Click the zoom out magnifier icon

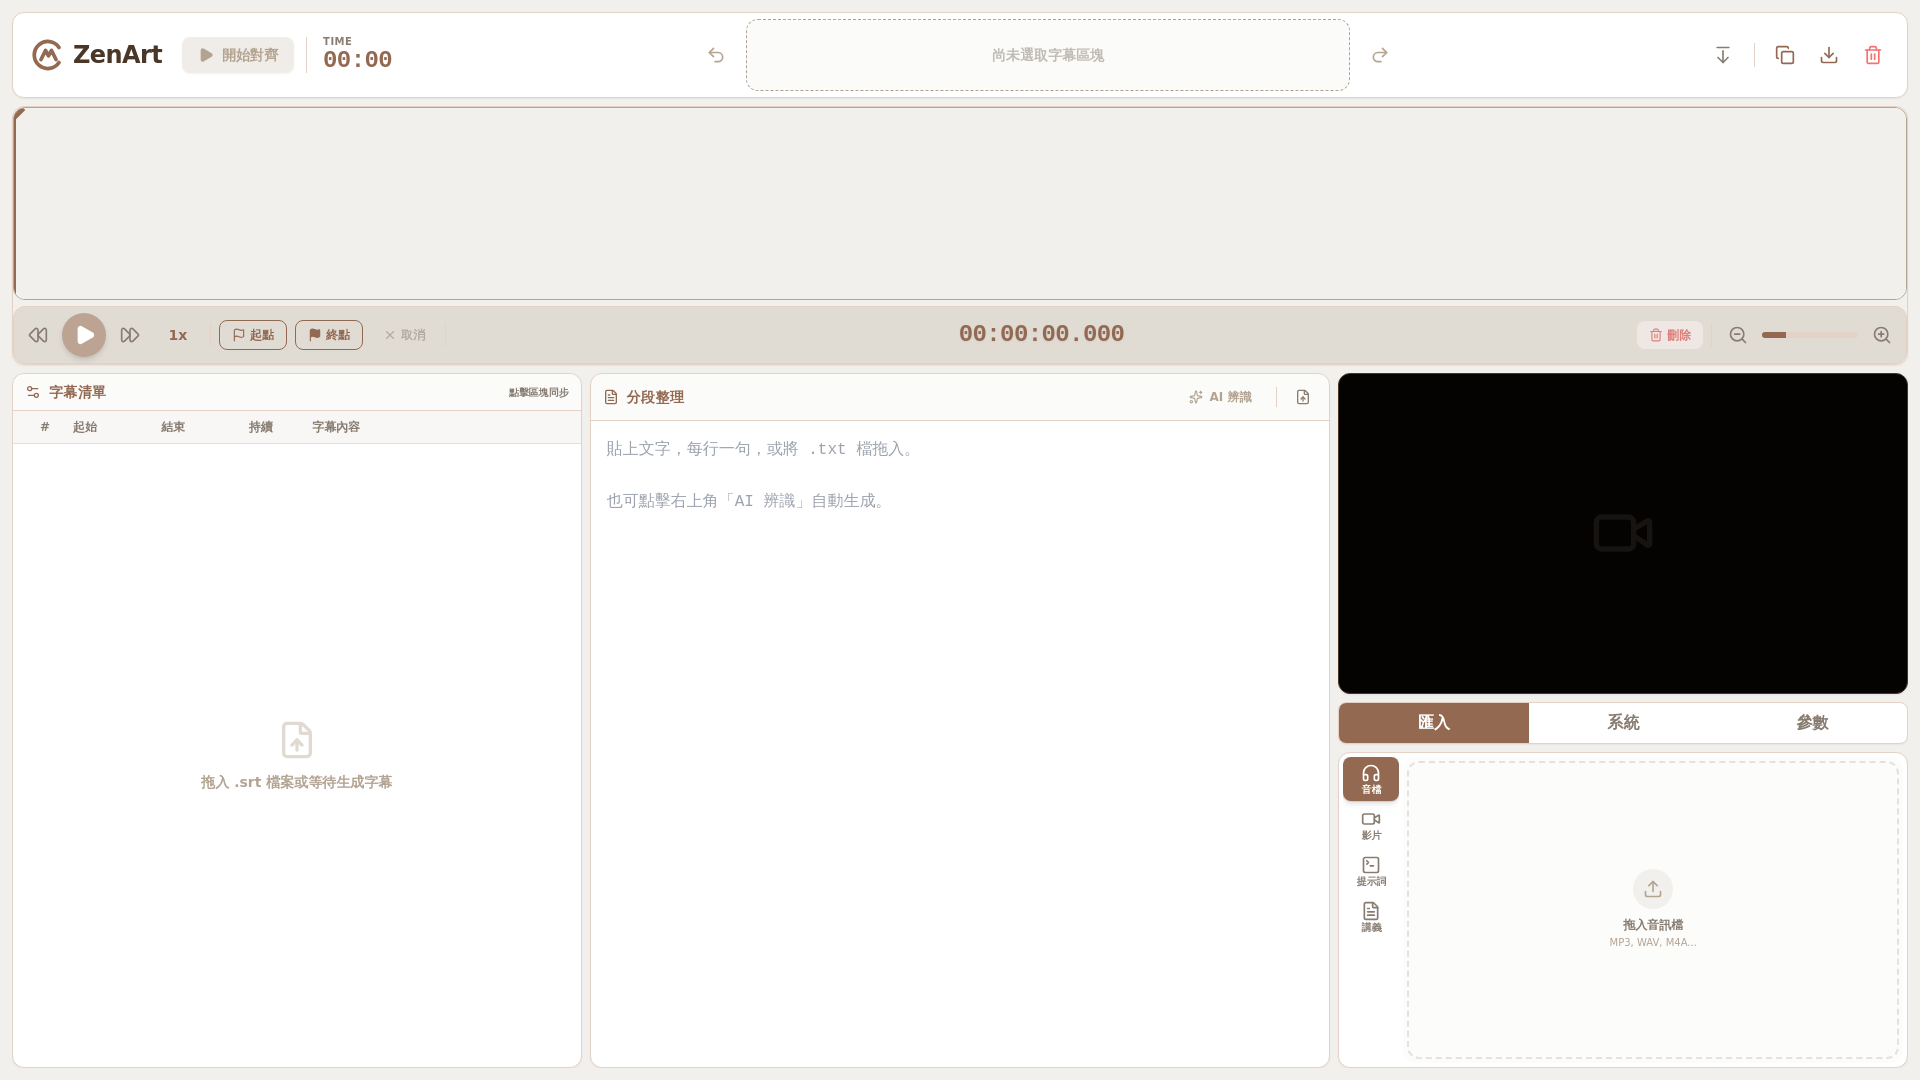pos(1738,335)
